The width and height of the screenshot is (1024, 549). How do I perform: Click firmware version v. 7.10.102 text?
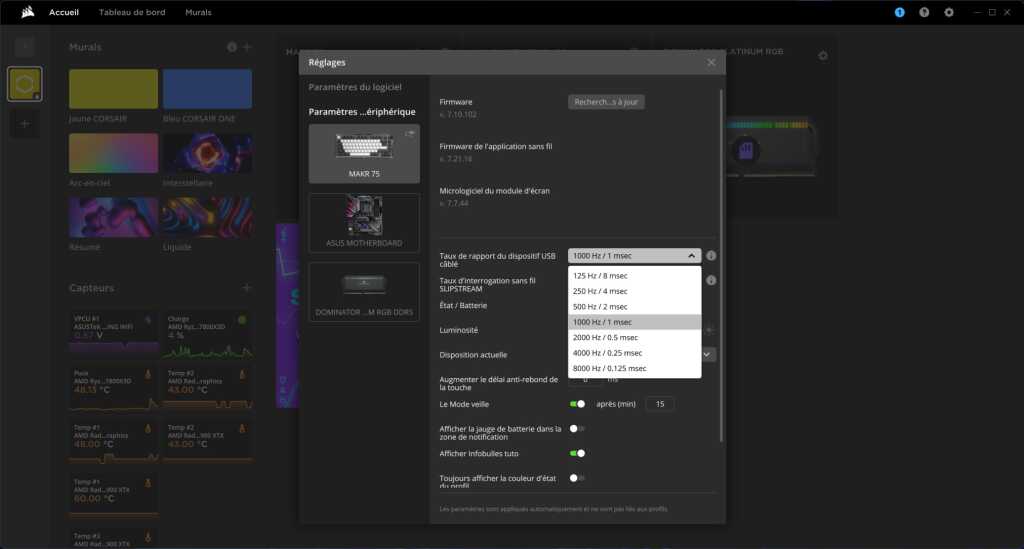(x=458, y=114)
